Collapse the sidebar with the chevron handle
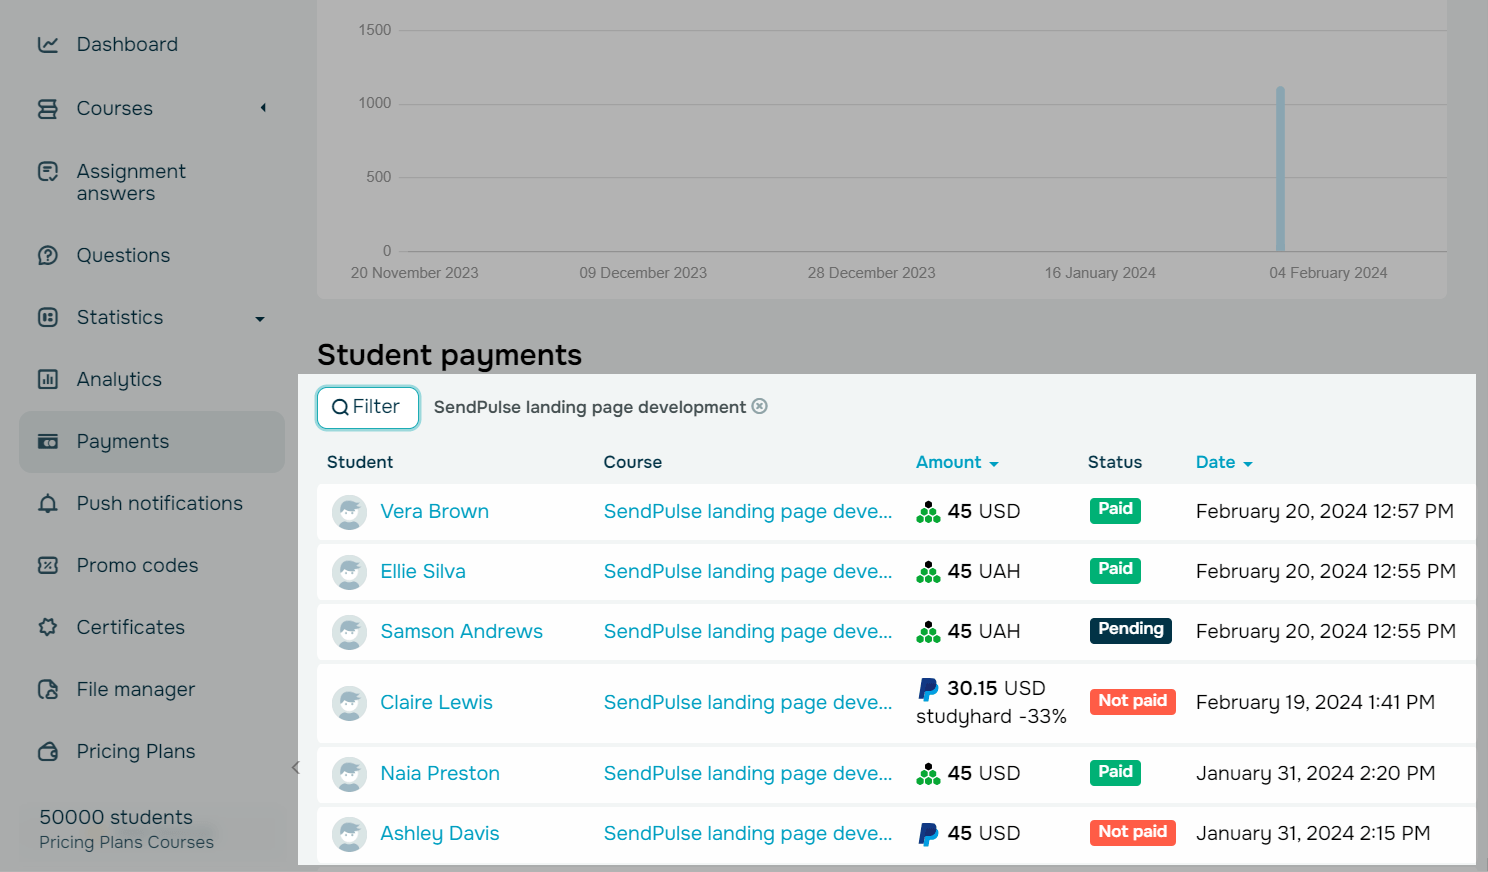 point(295,768)
